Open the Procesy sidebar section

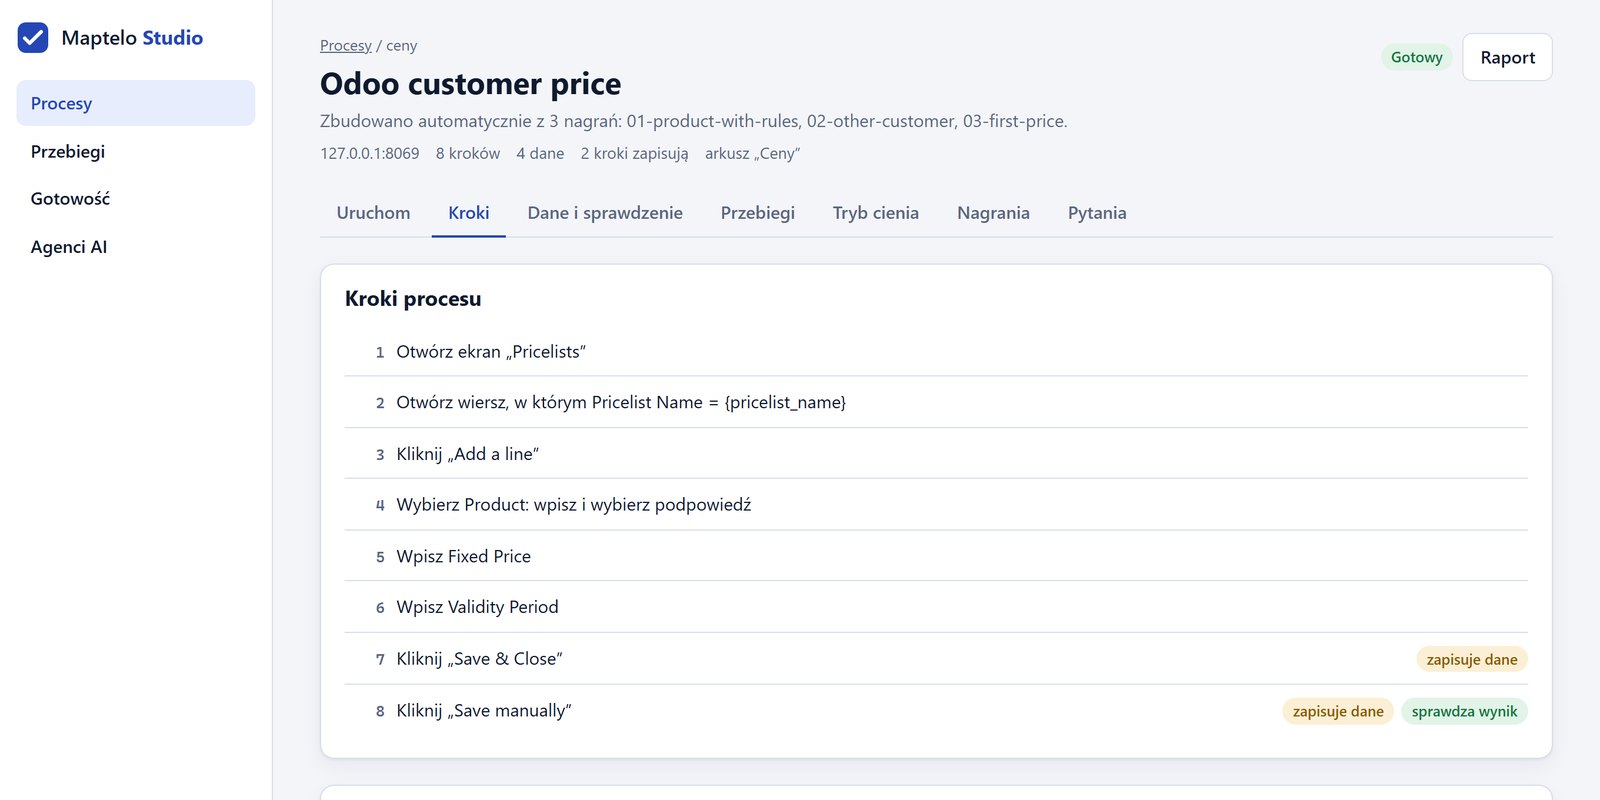click(136, 103)
